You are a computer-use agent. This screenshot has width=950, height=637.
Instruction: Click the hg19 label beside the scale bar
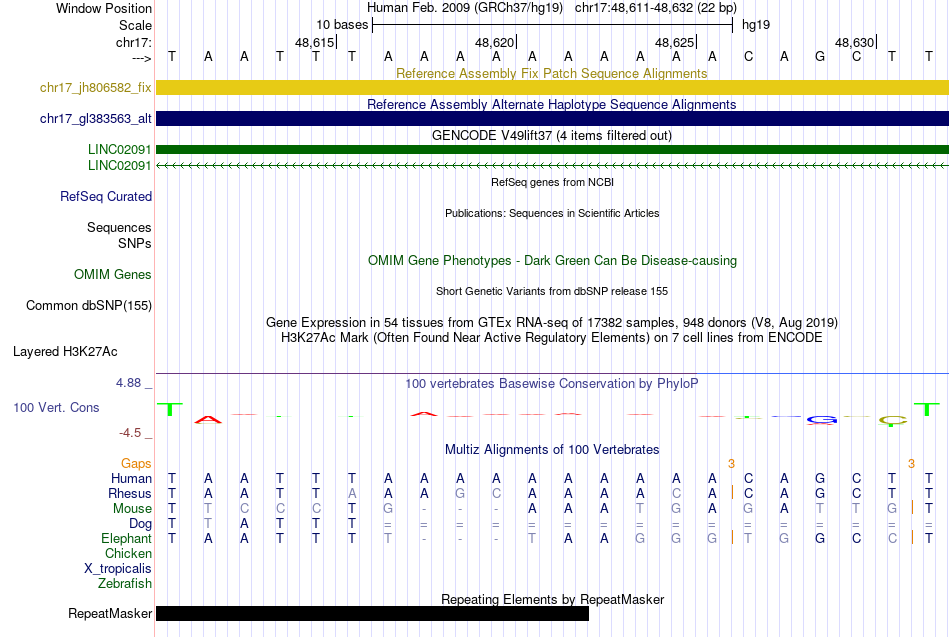pyautogui.click(x=756, y=25)
